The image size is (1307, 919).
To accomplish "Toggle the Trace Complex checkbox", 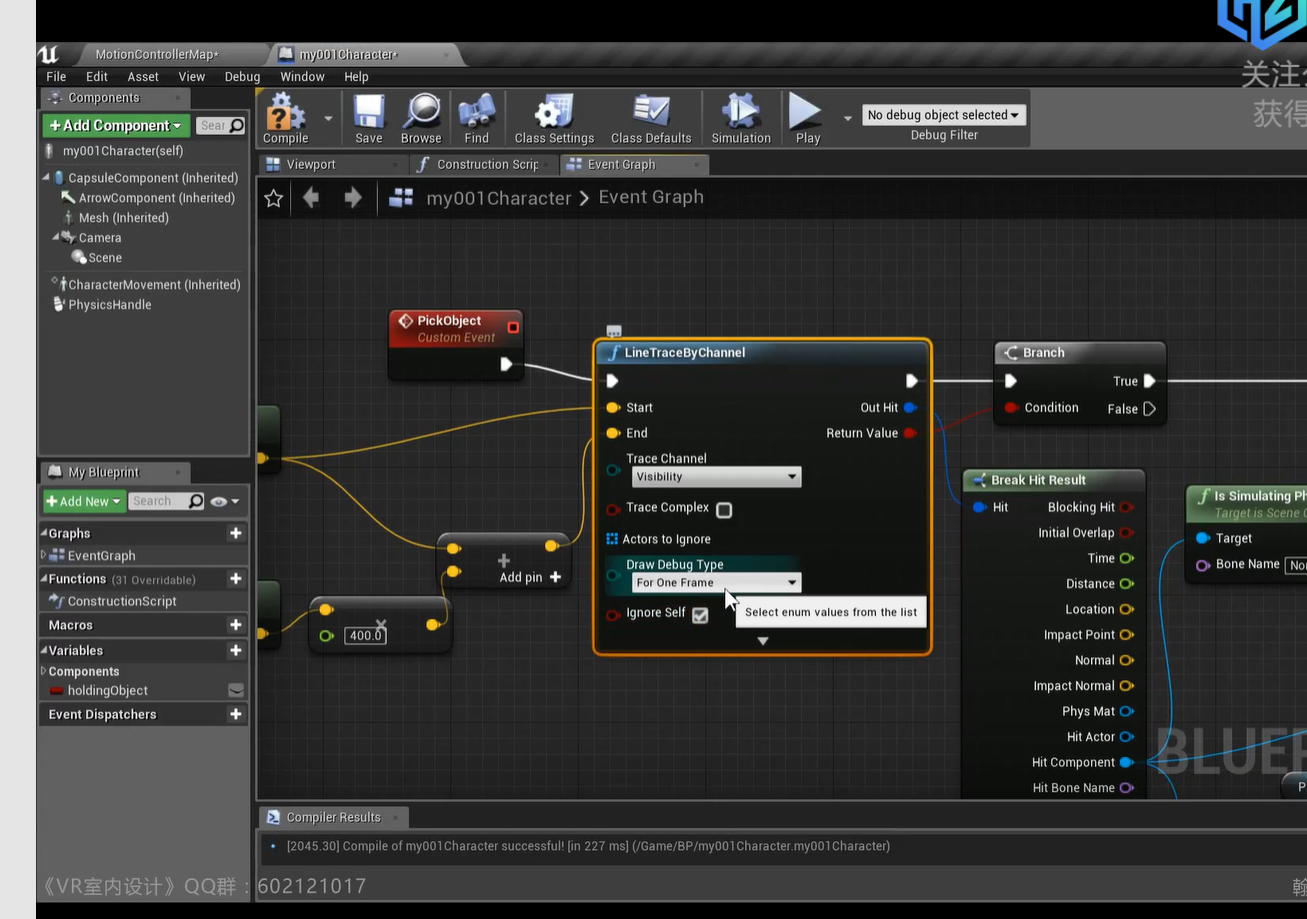I will (724, 510).
